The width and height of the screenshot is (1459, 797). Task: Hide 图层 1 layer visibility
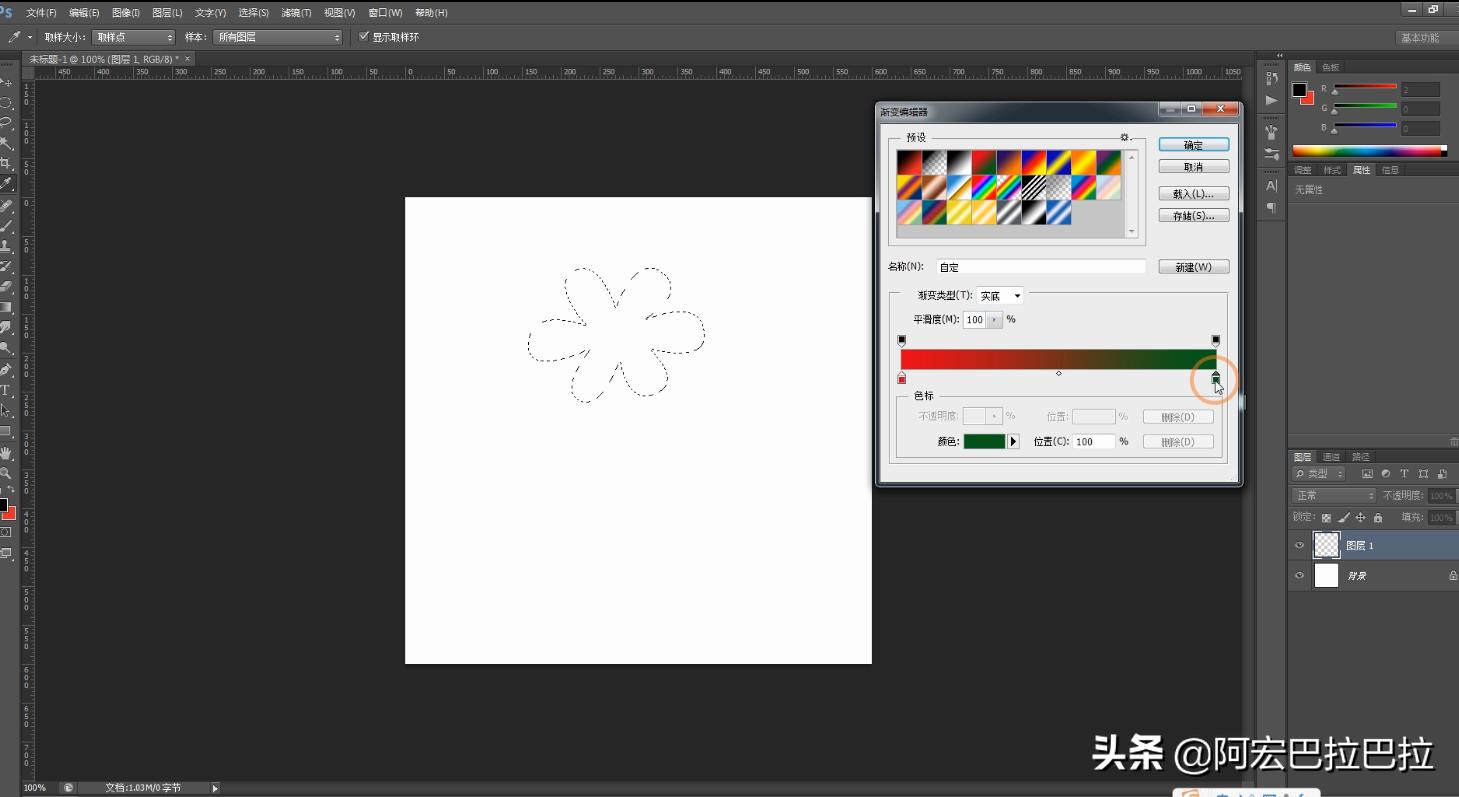pos(1299,545)
